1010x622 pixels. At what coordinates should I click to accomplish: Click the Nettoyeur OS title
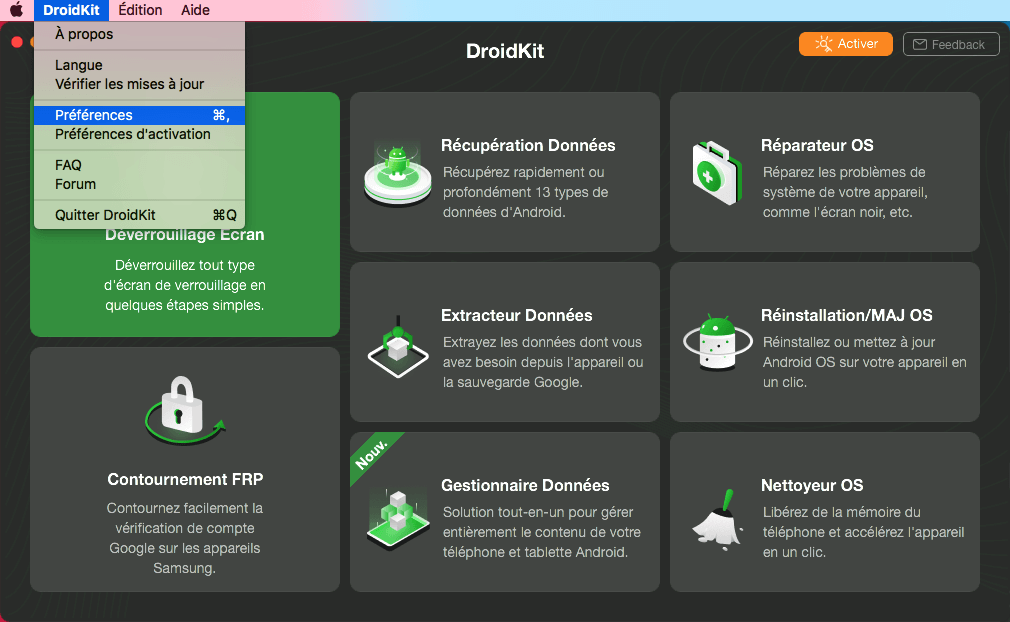(812, 485)
